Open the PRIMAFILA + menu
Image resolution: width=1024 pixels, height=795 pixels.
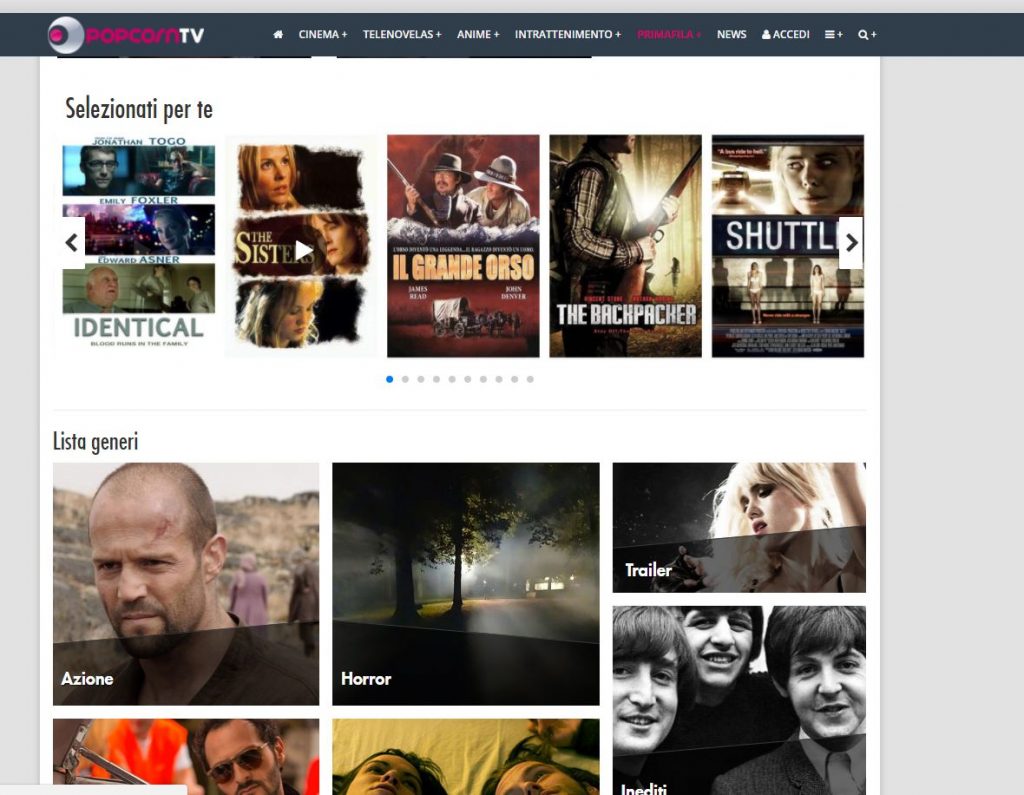(669, 35)
